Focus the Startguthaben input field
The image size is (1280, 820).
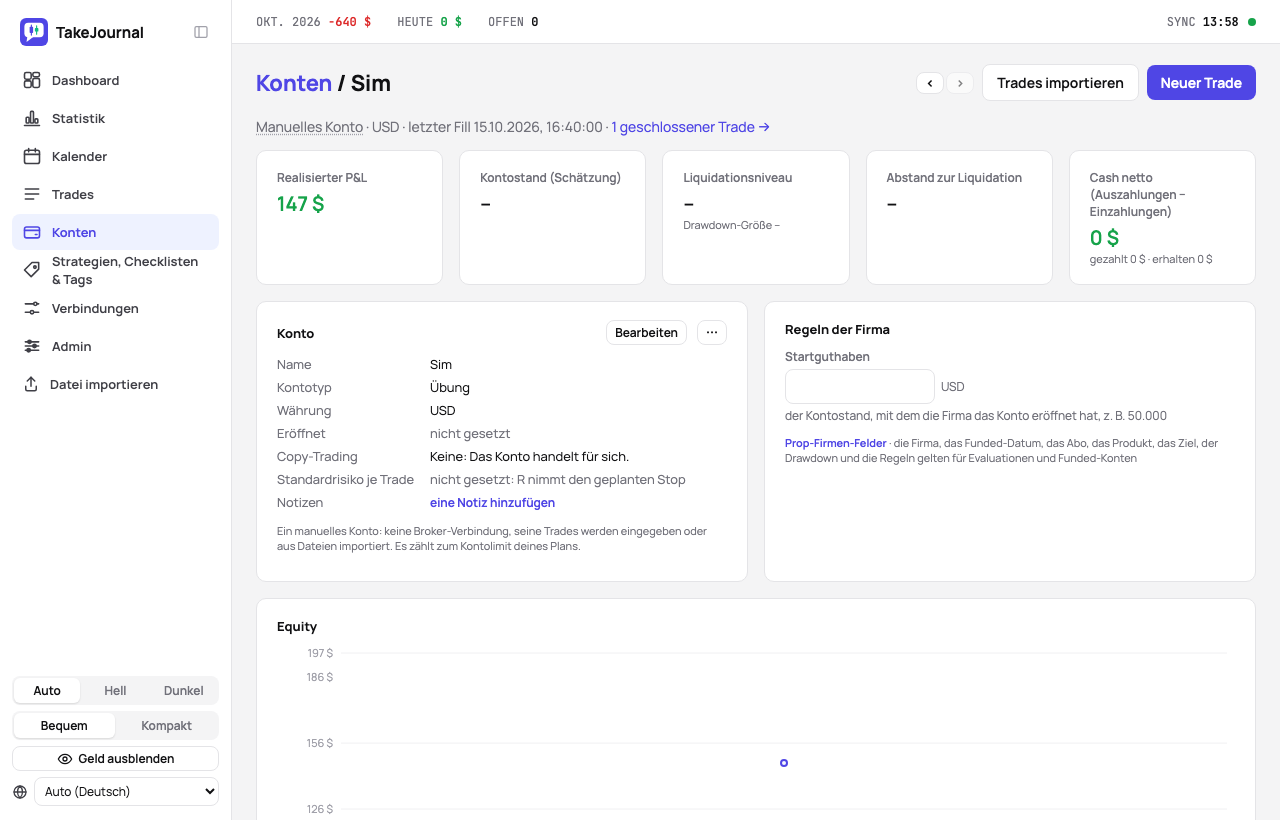tap(860, 386)
